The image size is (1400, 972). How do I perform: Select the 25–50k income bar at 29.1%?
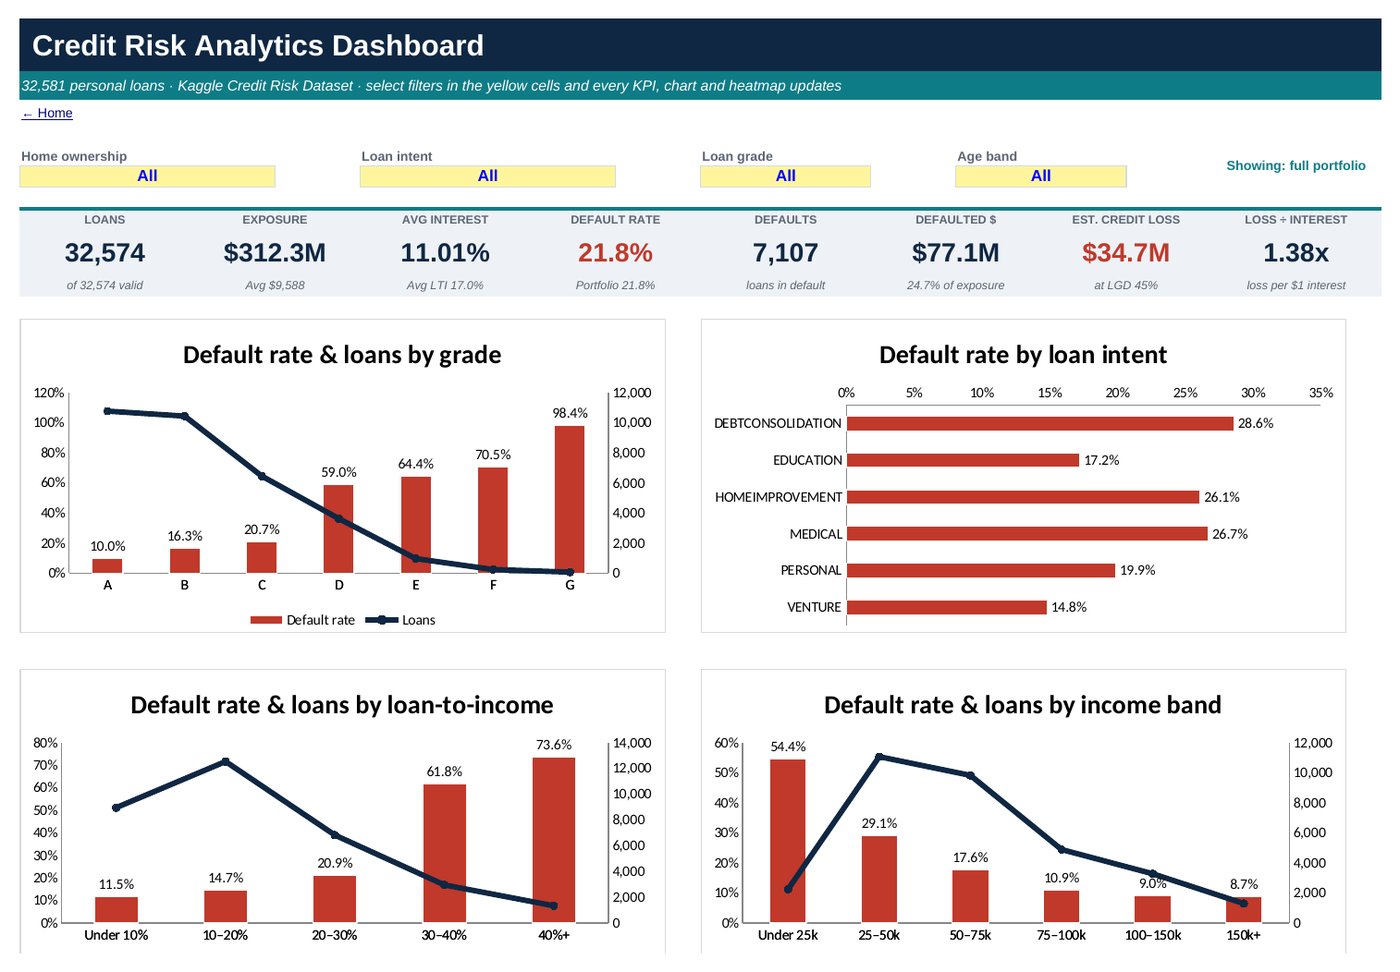[x=879, y=879]
